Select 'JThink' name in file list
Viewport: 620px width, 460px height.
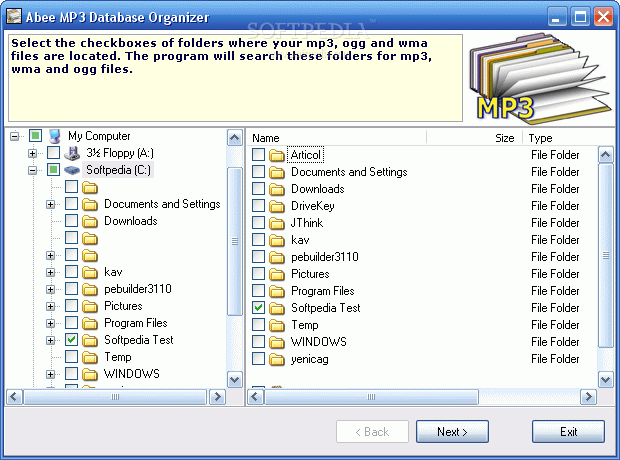[x=307, y=223]
